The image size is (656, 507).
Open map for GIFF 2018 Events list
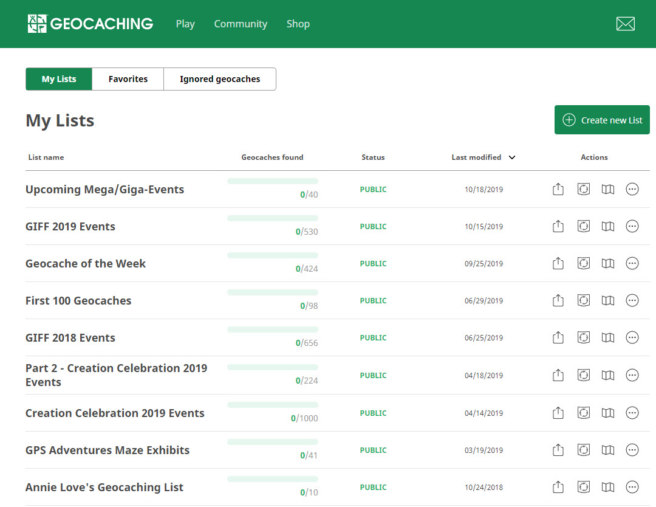608,338
